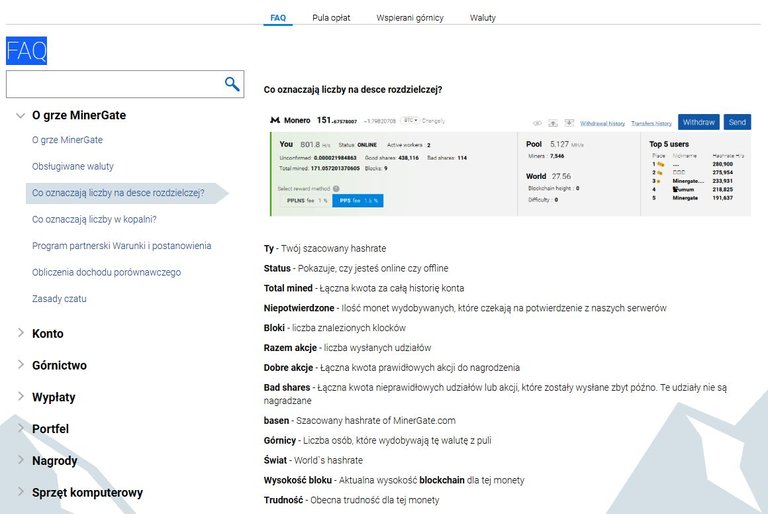
Task: Click the bold term Wysokość bloku
Action: (x=297, y=480)
